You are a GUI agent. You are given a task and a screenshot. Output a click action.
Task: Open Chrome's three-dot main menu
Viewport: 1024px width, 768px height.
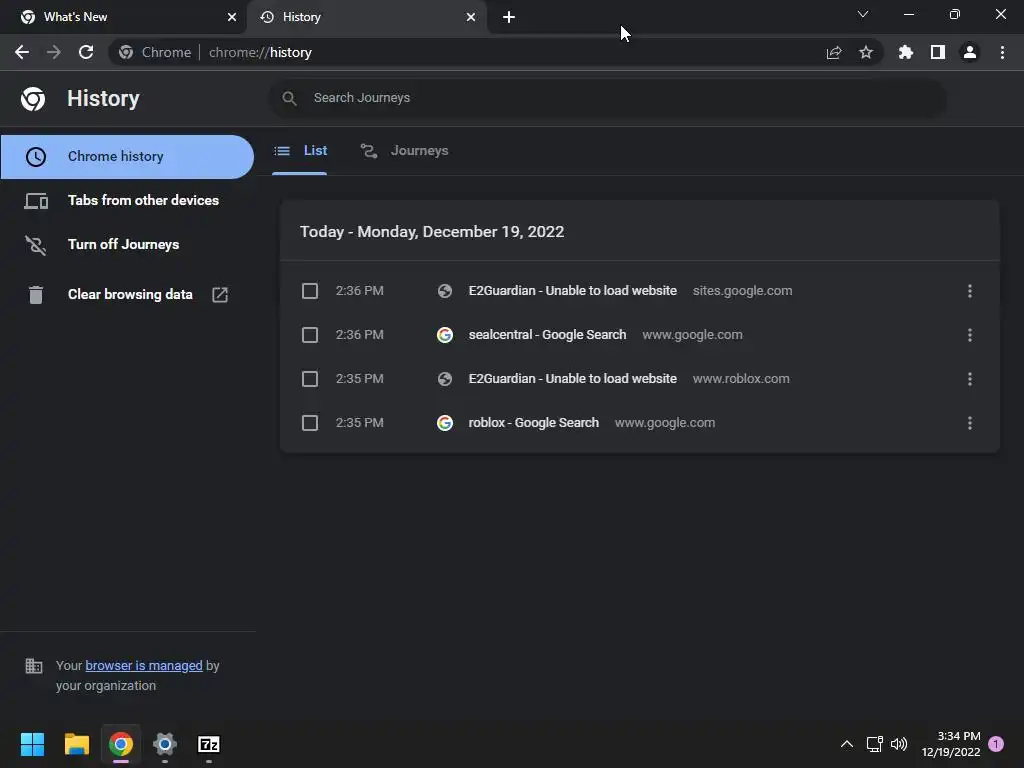click(1002, 52)
